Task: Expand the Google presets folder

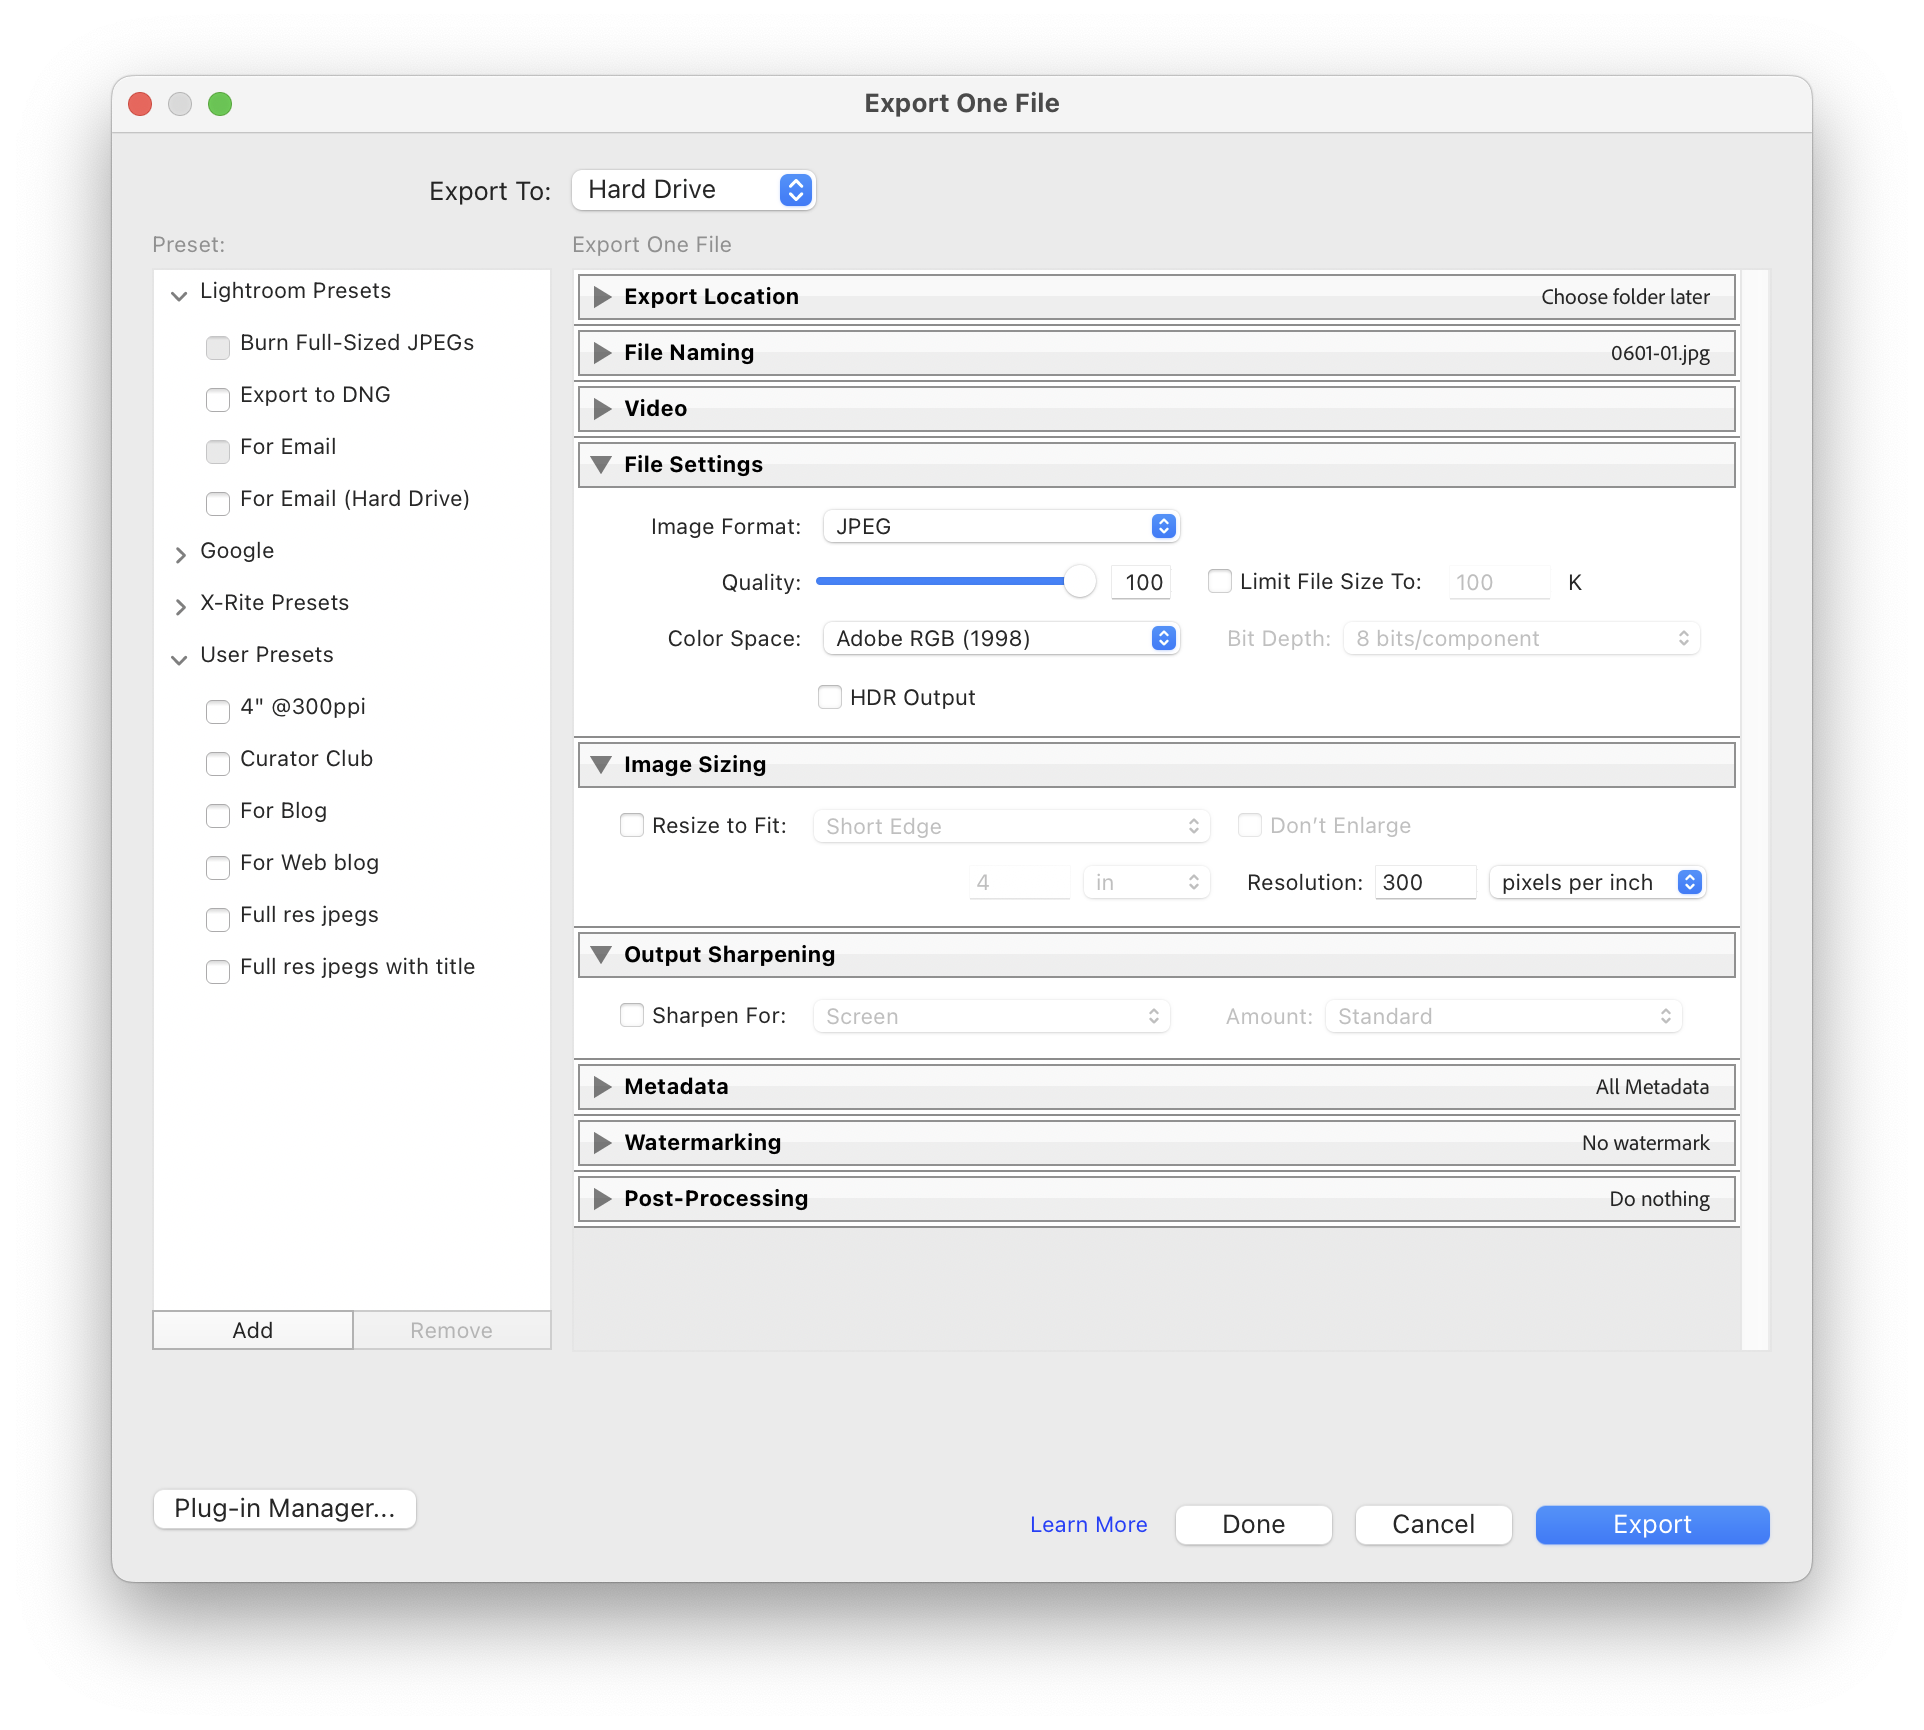Action: 180,553
